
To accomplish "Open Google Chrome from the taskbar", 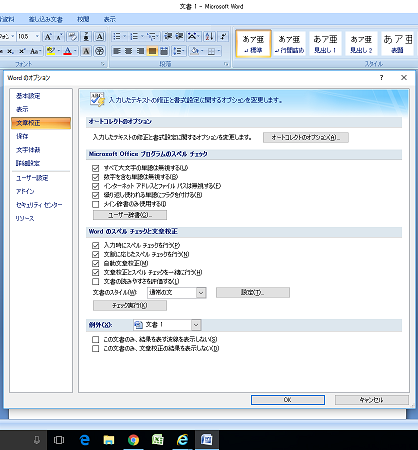I will tap(133, 440).
